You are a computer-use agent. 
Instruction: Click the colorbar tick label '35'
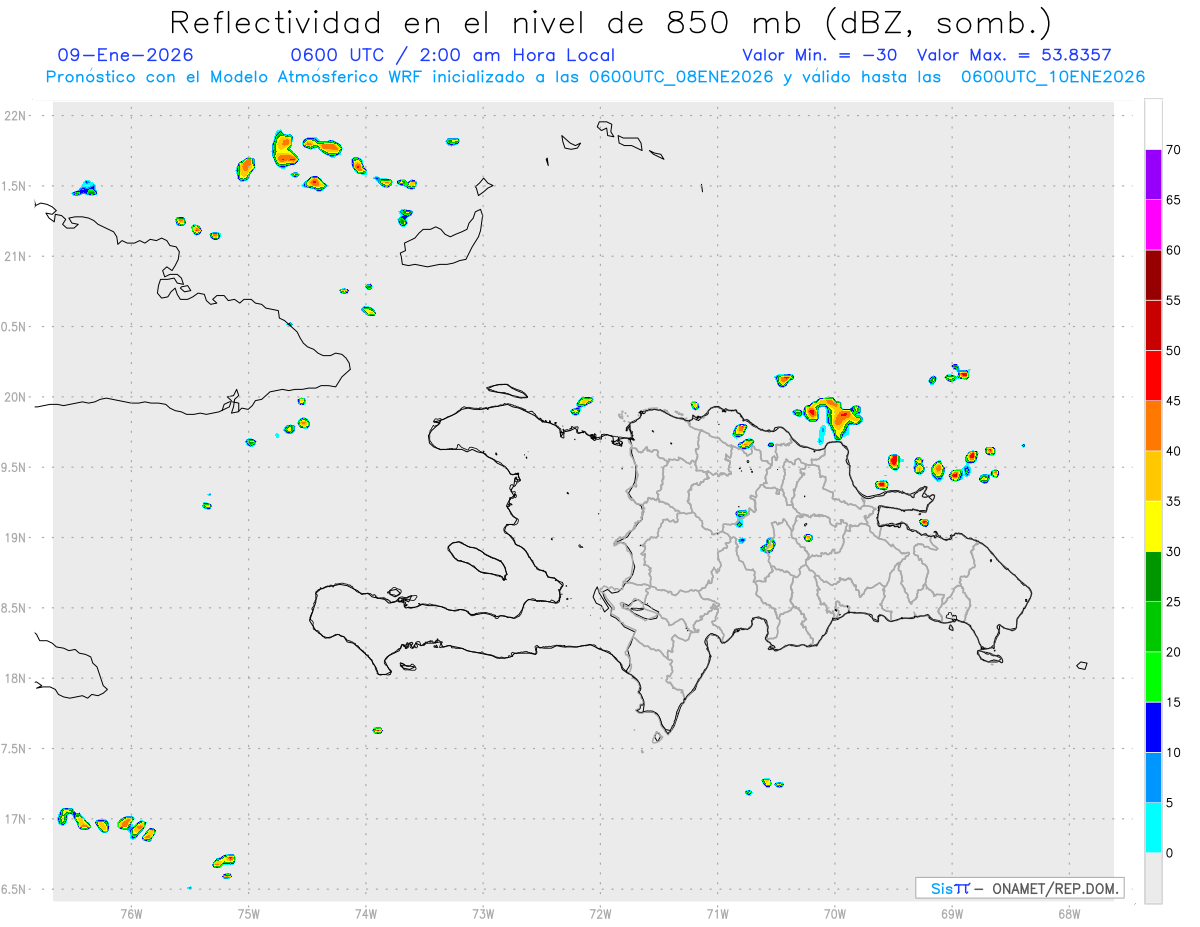point(1174,501)
